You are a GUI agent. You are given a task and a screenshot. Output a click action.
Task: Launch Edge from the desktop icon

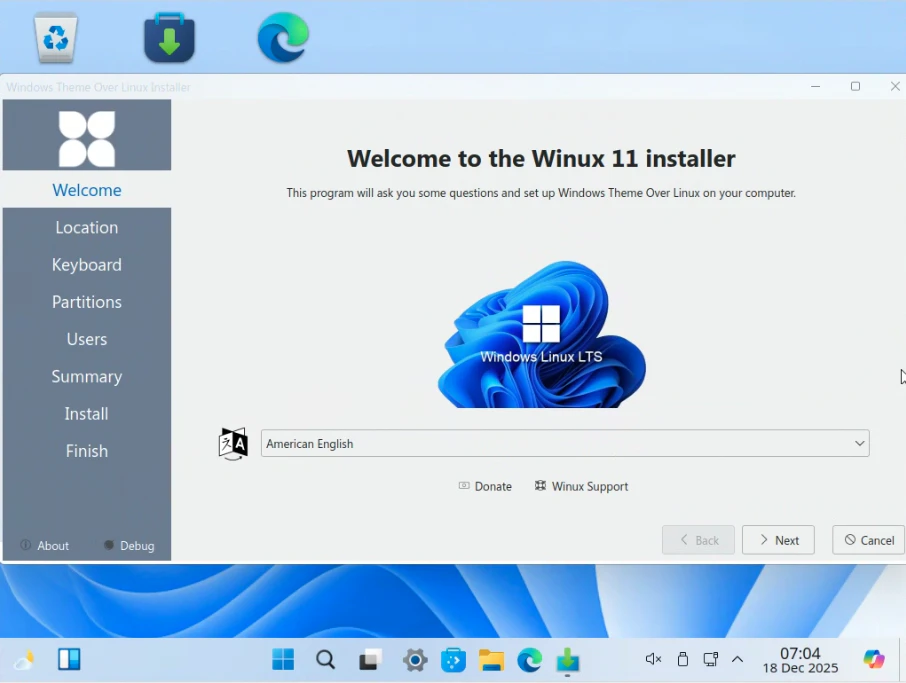click(283, 38)
